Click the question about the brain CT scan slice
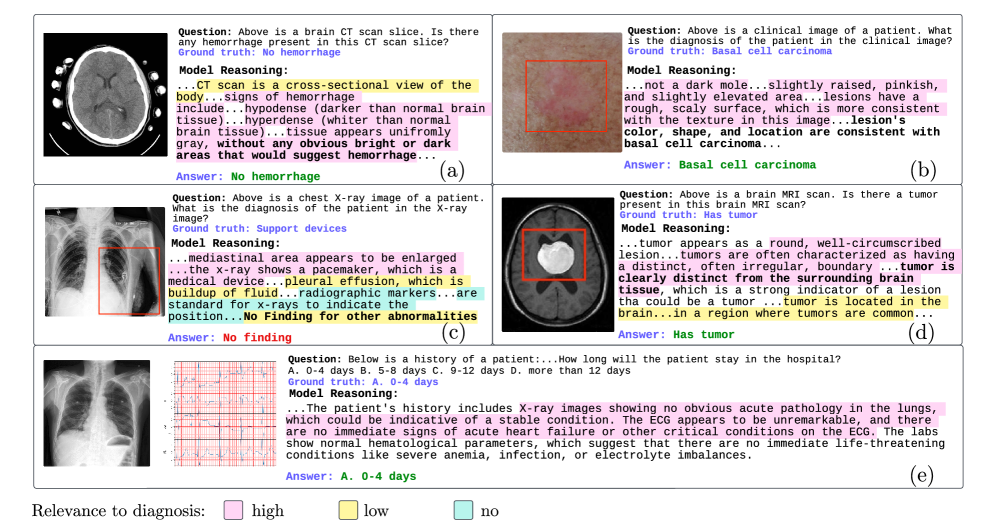This screenshot has width=997, height=530. [328, 37]
